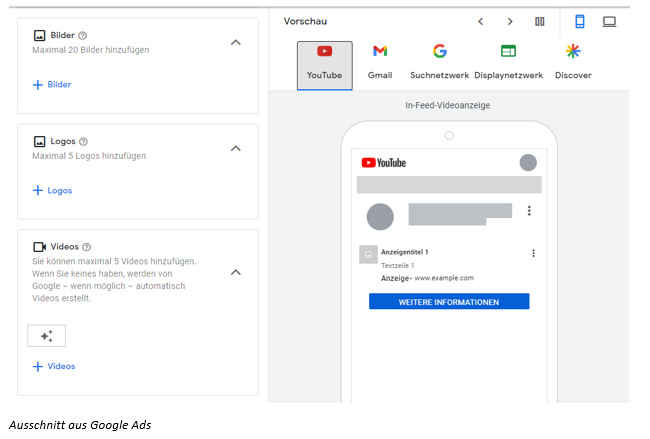Open the Bilder help question mark
650x439 pixels.
(82, 36)
